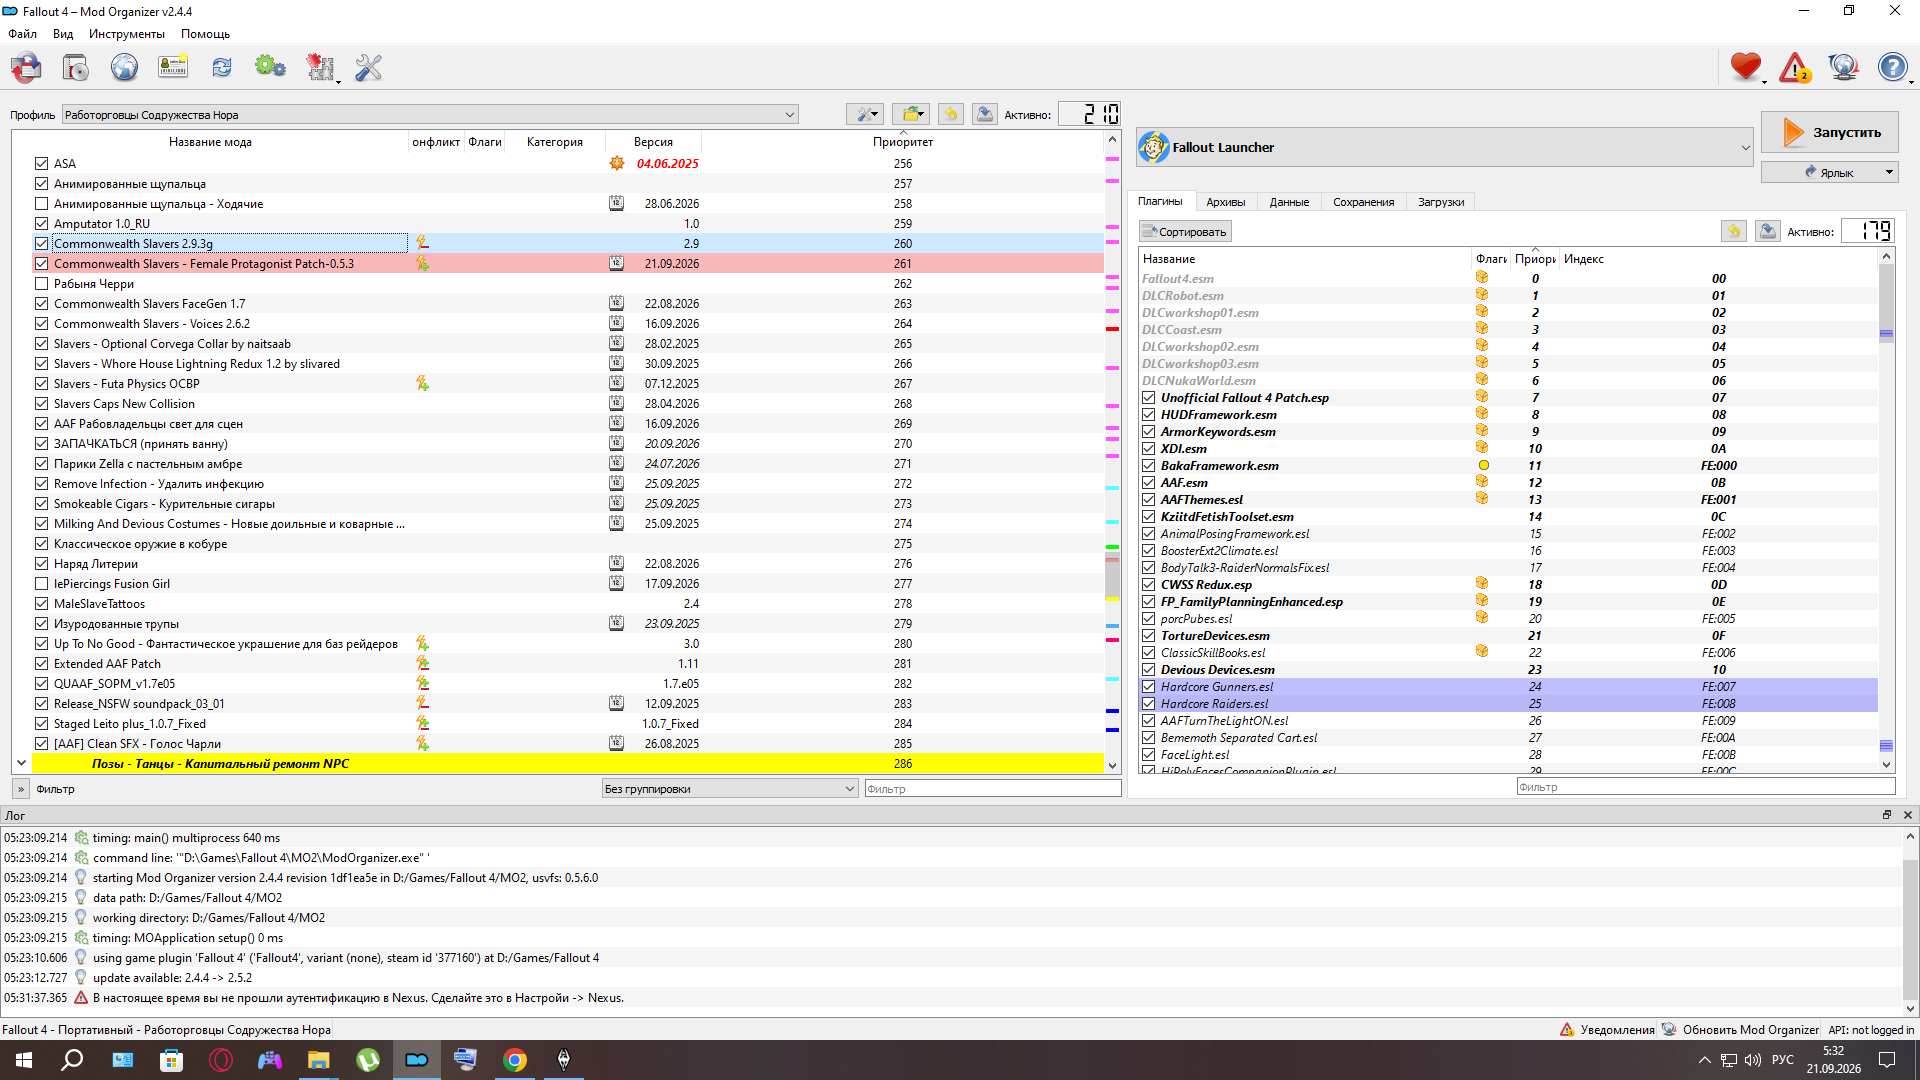This screenshot has height=1080, width=1920.
Task: Click the uTorrent taskbar icon
Action: [368, 1060]
